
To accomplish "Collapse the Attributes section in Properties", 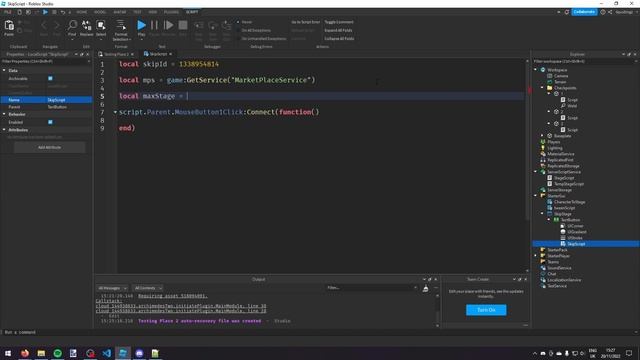I will pyautogui.click(x=4, y=130).
